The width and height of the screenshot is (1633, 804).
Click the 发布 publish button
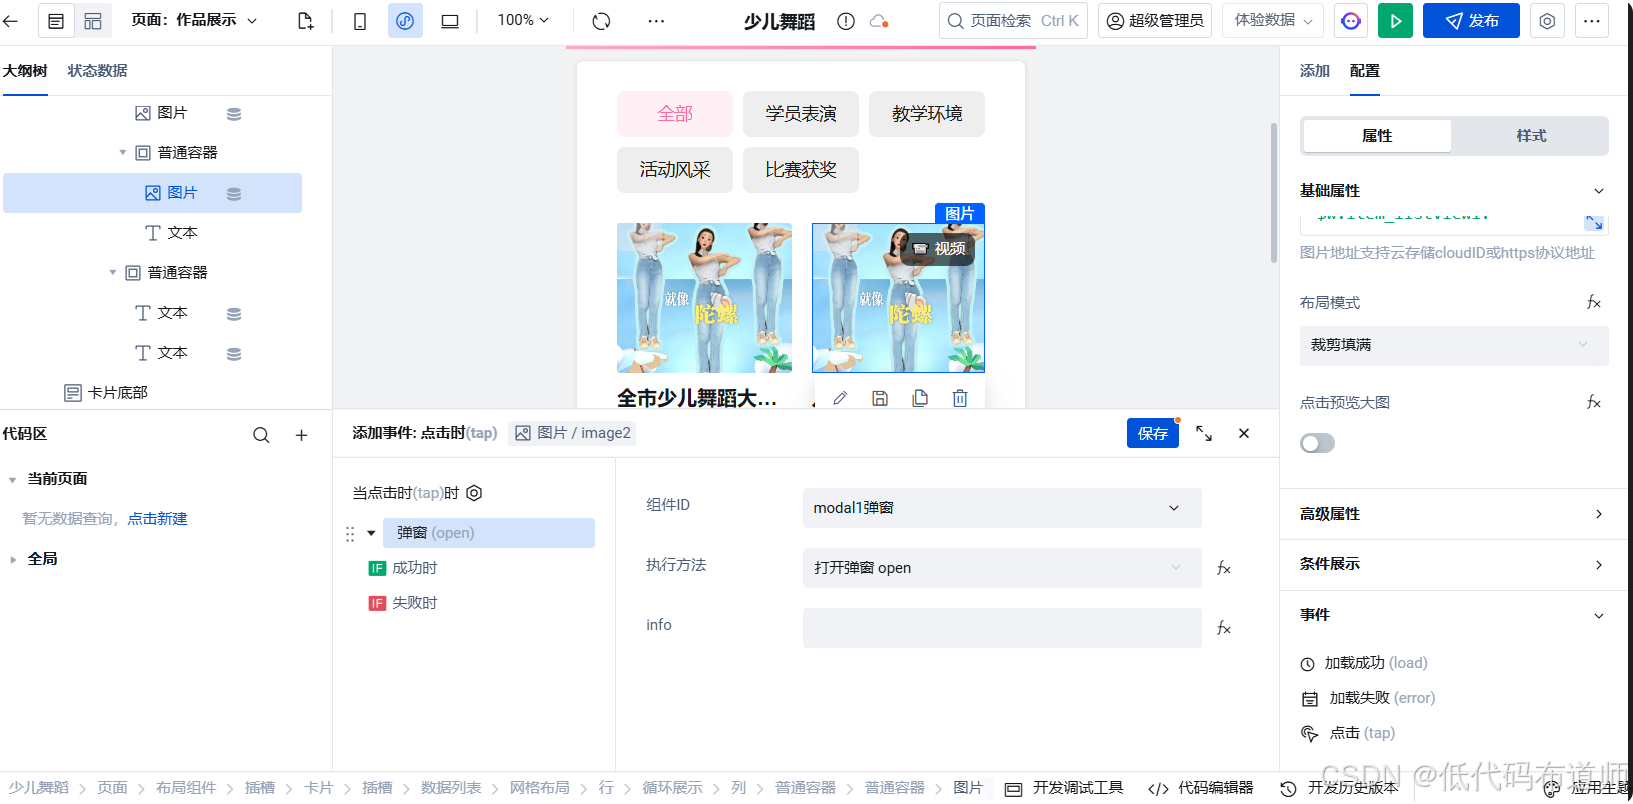pyautogui.click(x=1471, y=21)
